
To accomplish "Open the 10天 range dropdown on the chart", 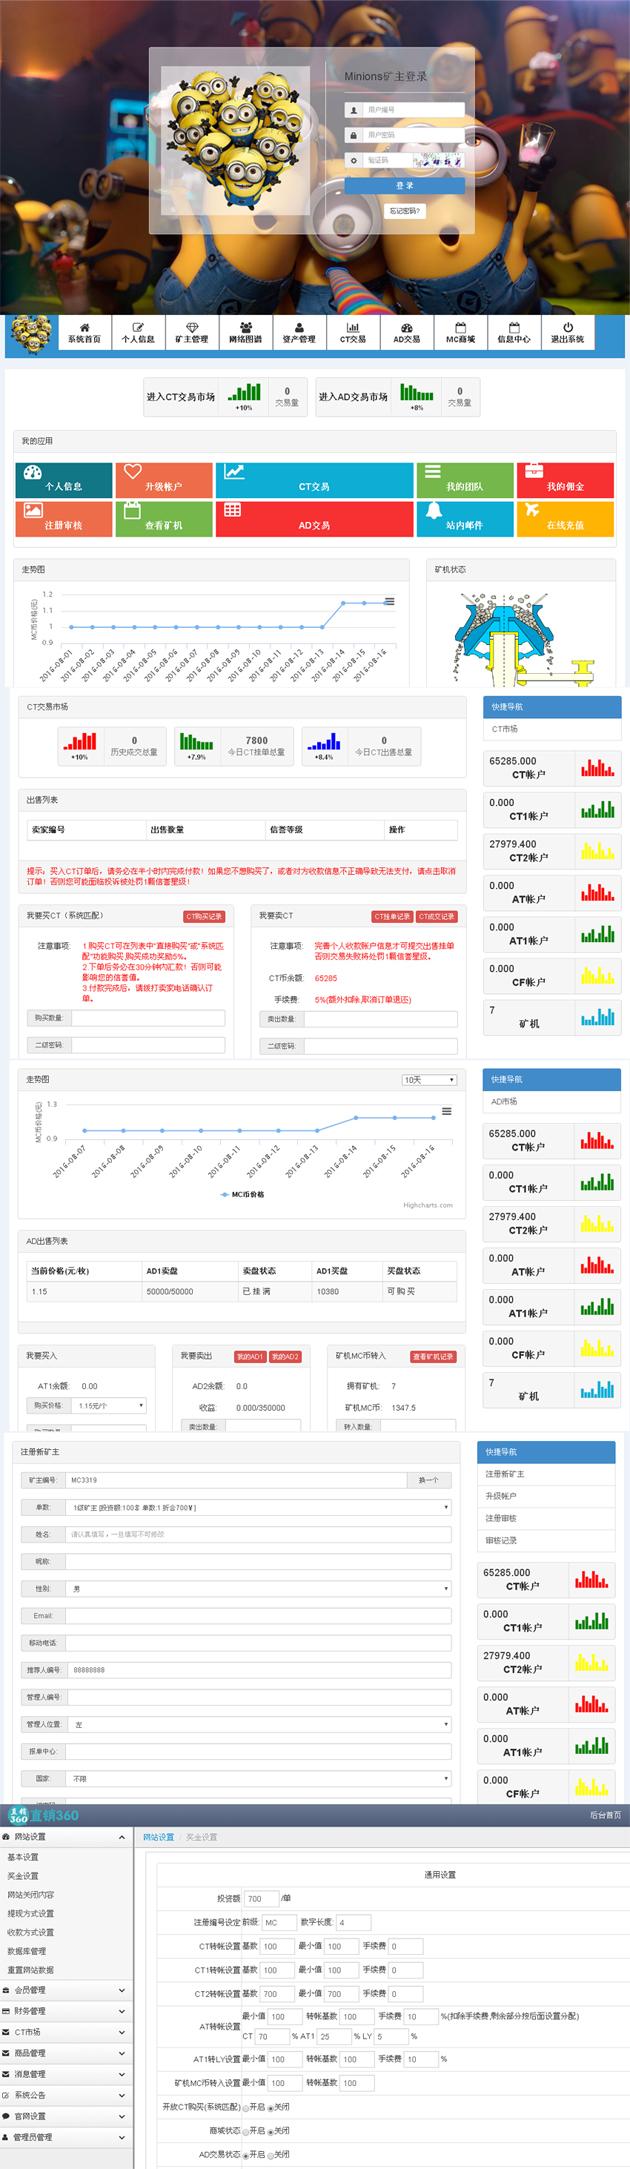I will [429, 1080].
